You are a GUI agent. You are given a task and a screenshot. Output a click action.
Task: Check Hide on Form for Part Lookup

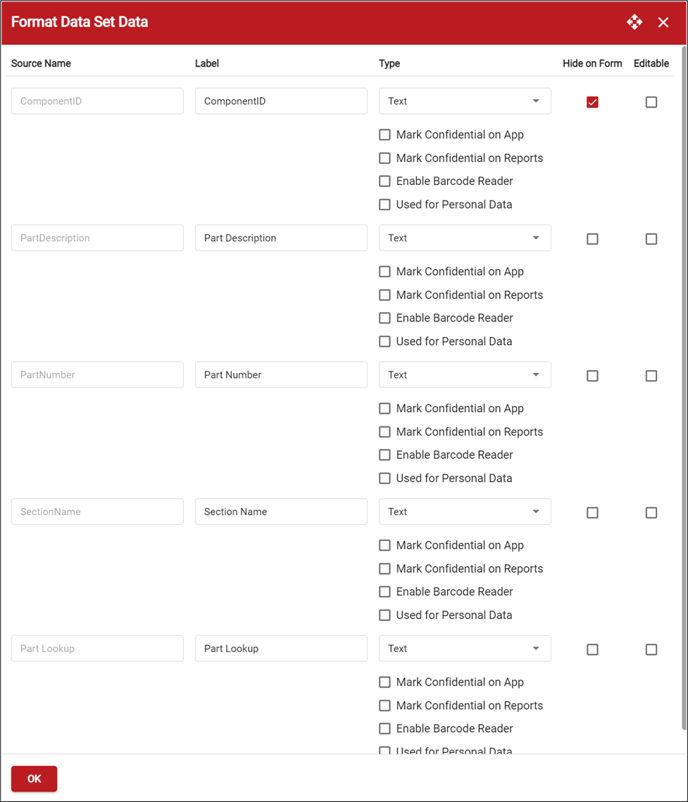tap(592, 650)
